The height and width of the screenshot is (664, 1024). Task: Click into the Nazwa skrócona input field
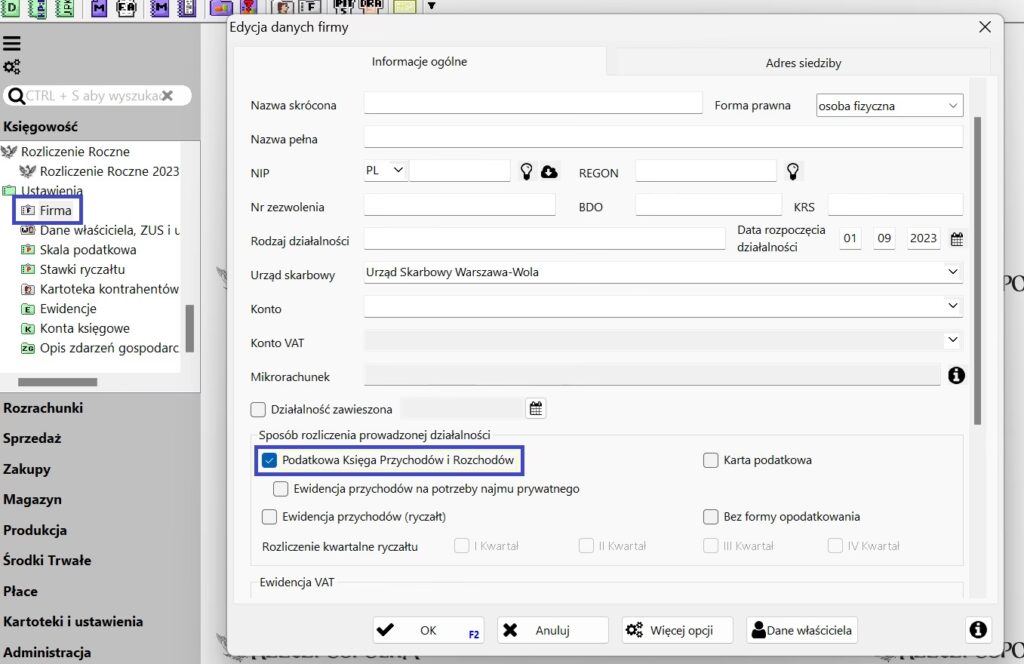pos(533,104)
